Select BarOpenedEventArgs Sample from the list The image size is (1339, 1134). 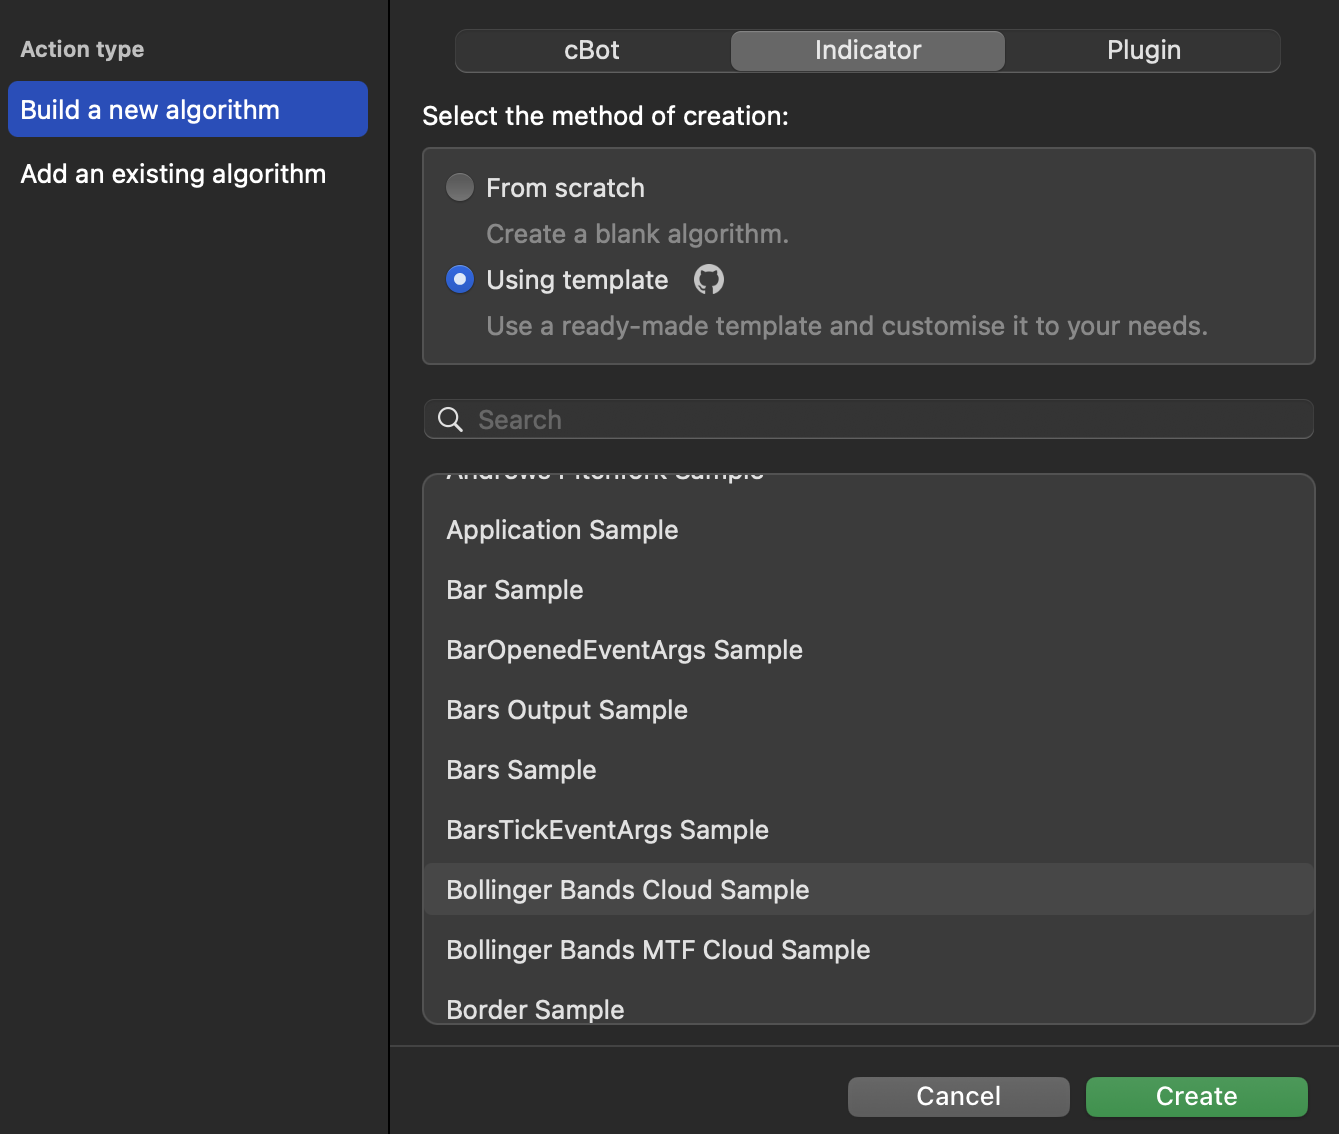pyautogui.click(x=624, y=650)
